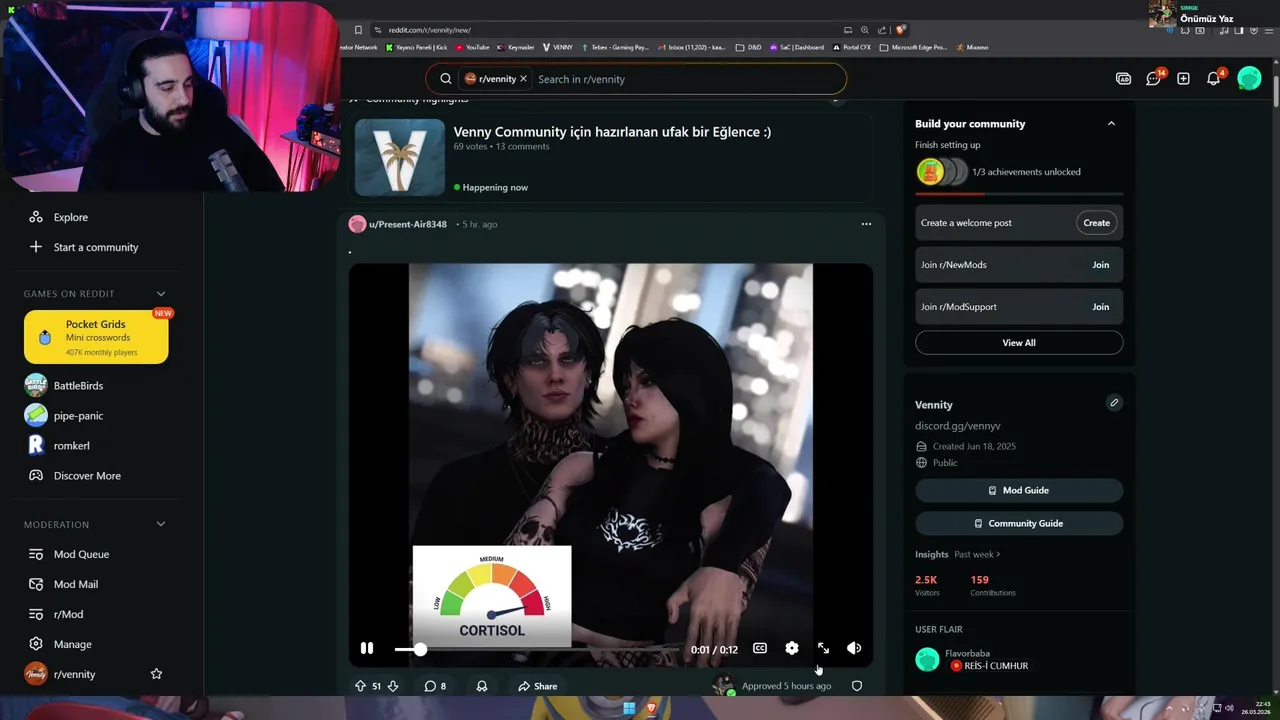Open r/vennity in sidebar
This screenshot has width=1280, height=720.
pyautogui.click(x=74, y=674)
